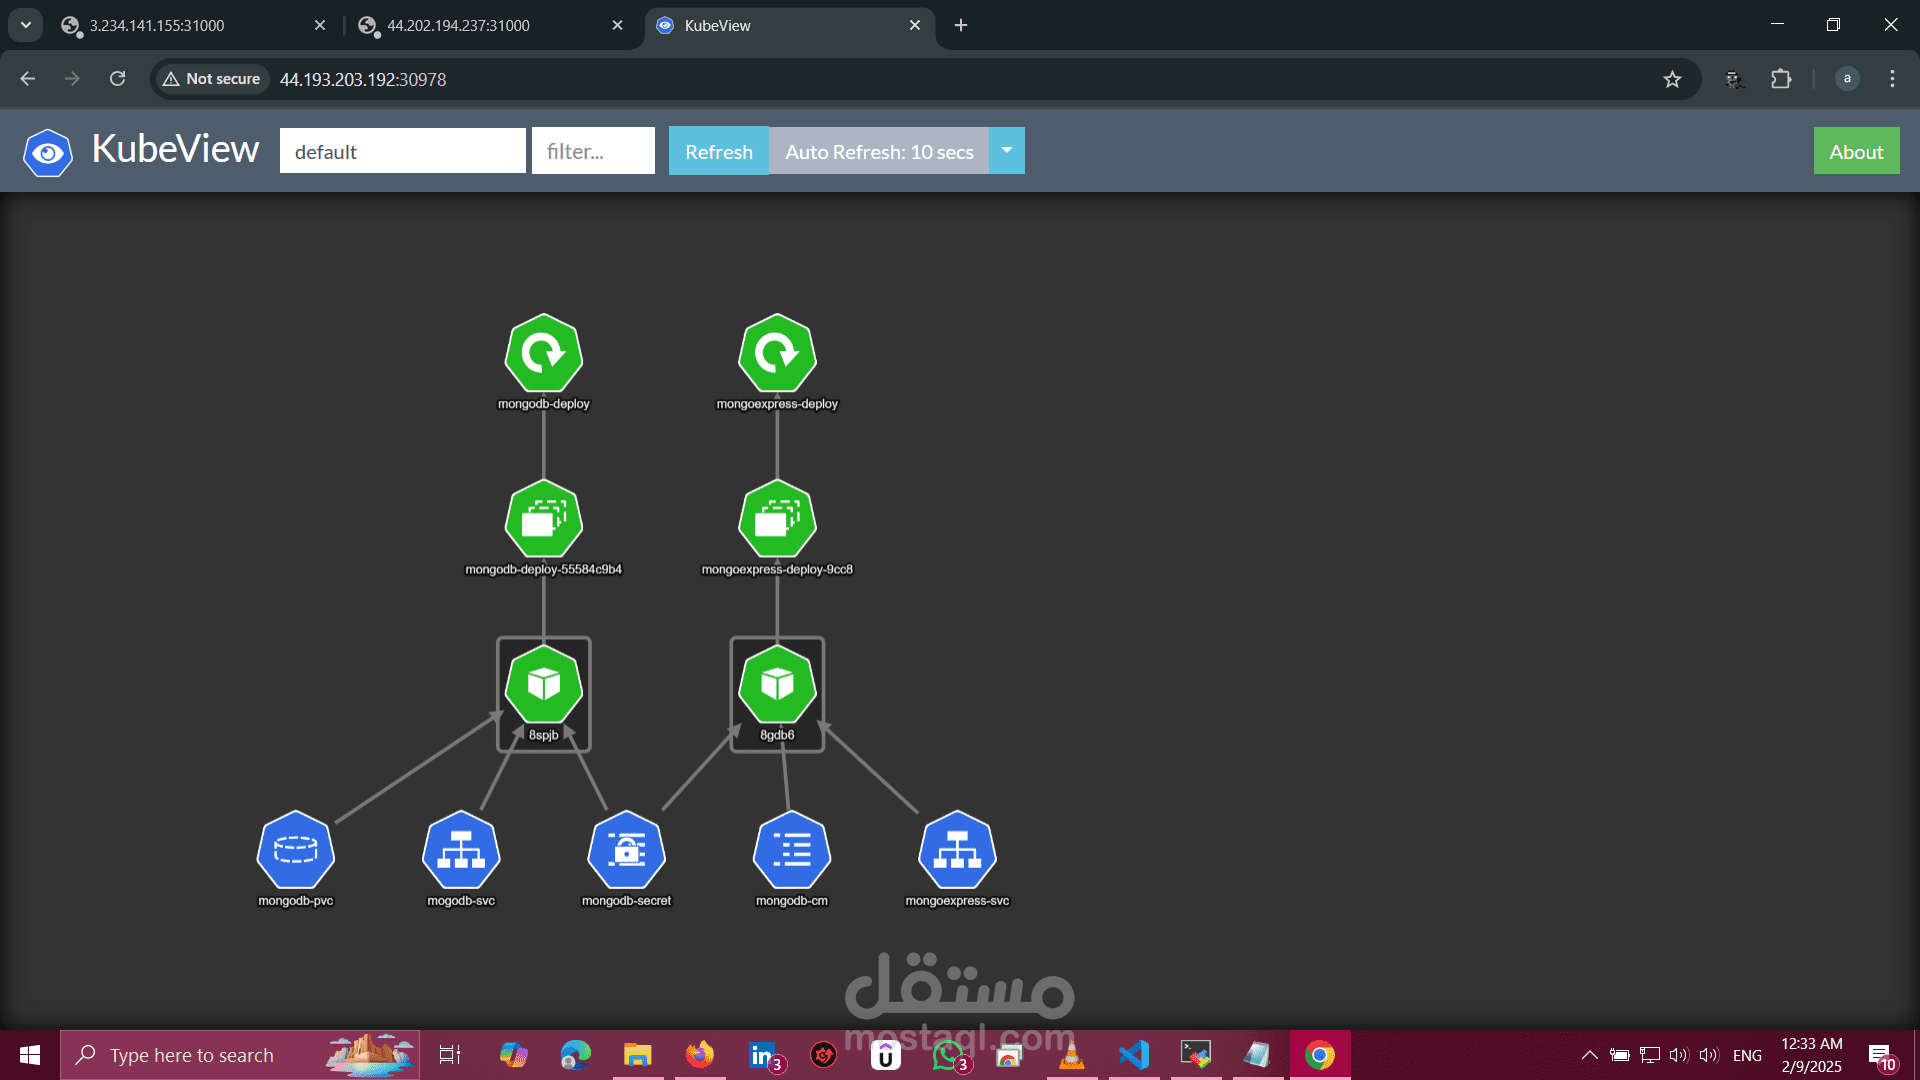Image resolution: width=1920 pixels, height=1080 pixels.
Task: Close the 3.234.141.155:31000 tab
Action: 320,25
